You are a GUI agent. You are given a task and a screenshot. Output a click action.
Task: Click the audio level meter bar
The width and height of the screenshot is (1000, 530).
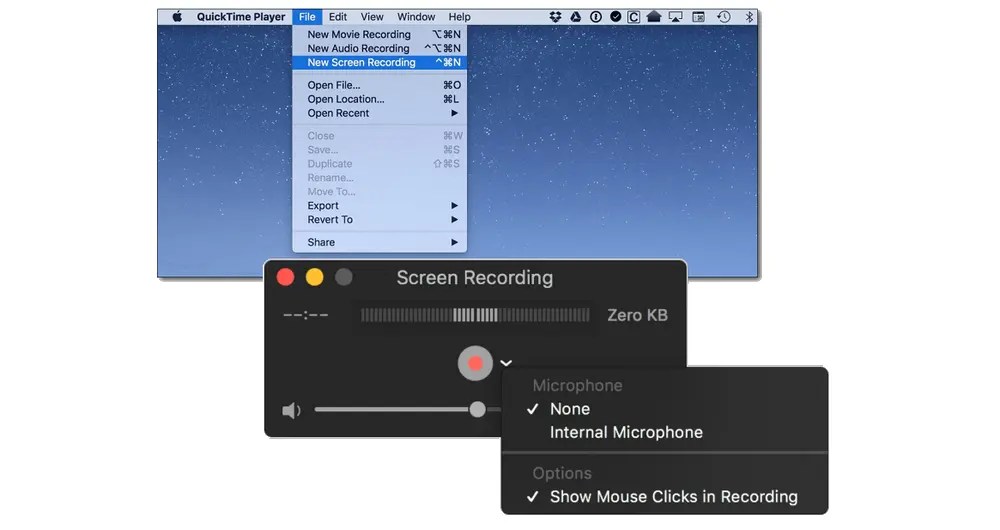[475, 315]
